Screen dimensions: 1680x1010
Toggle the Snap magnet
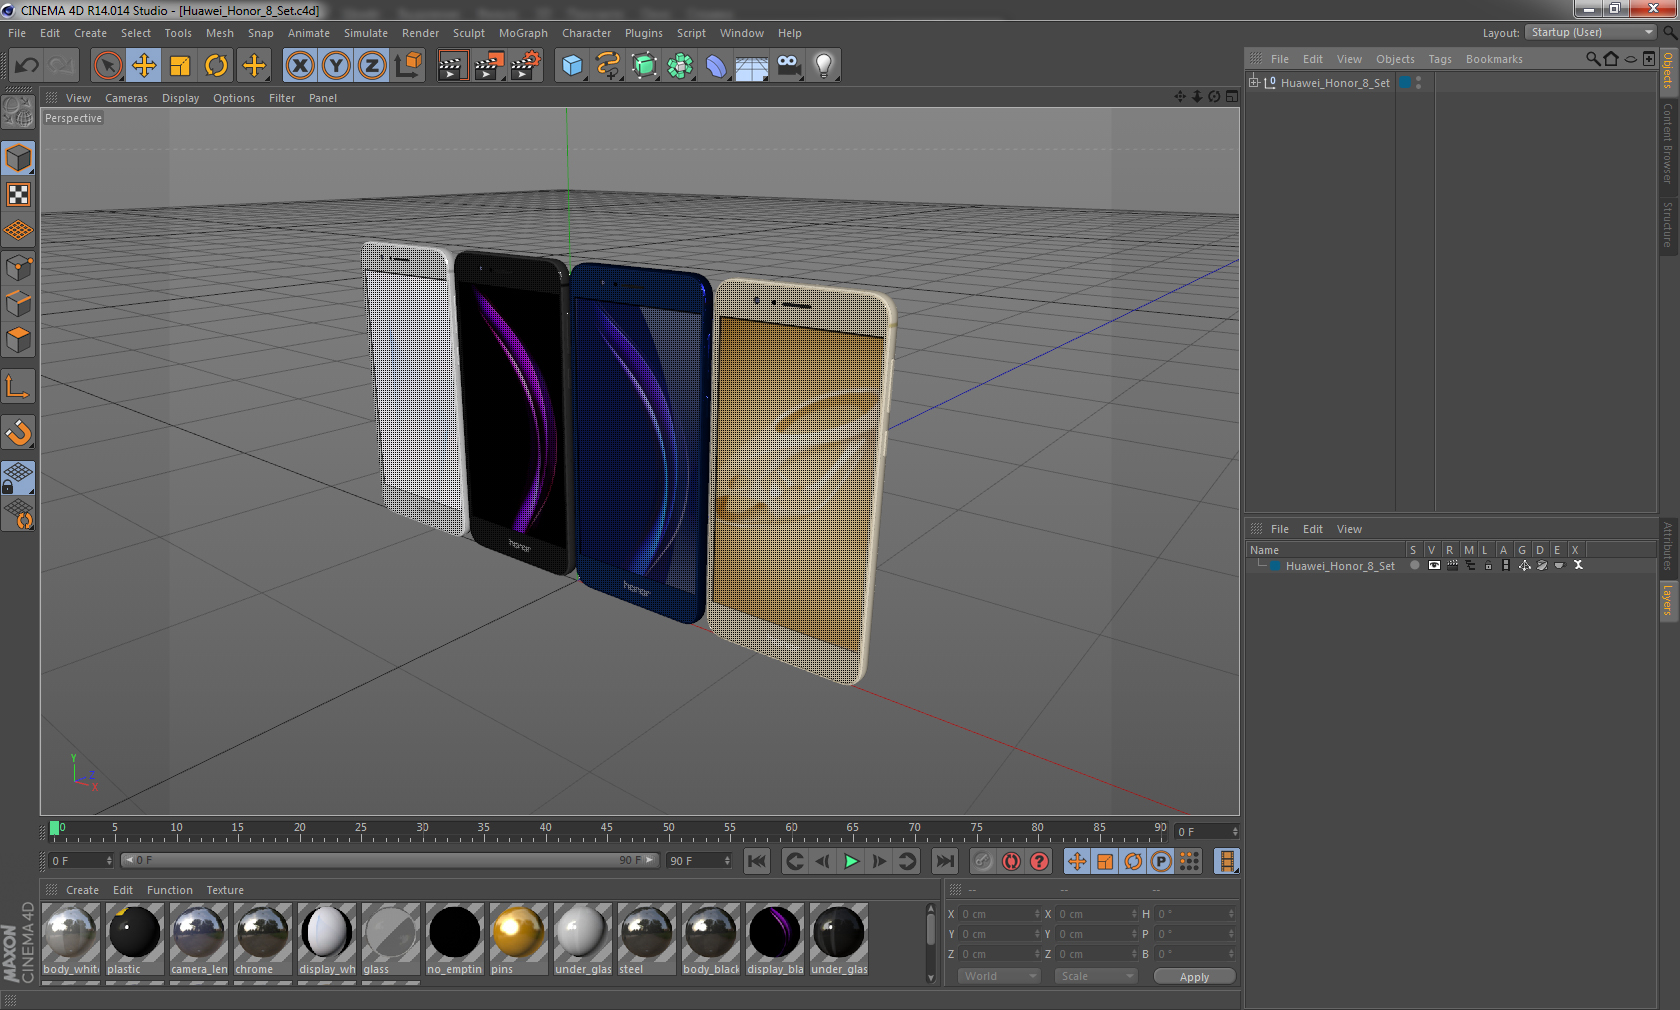pos(19,432)
